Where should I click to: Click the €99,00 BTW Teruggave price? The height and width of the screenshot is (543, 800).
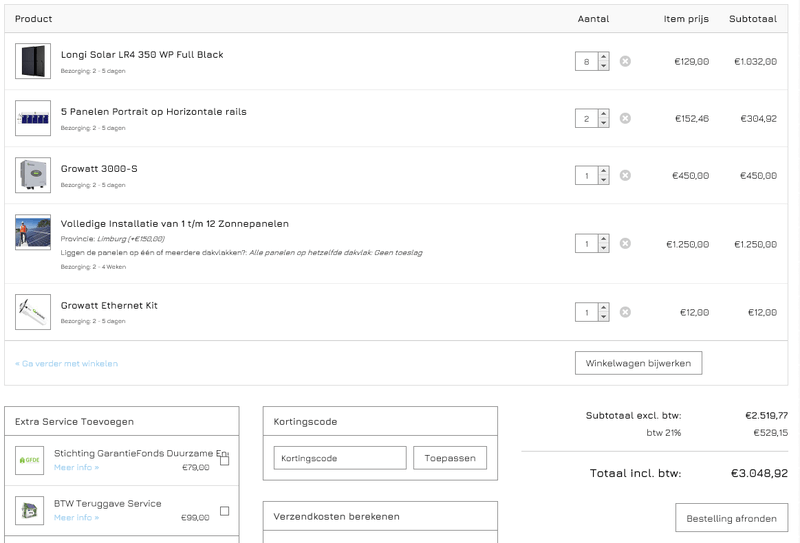195,517
